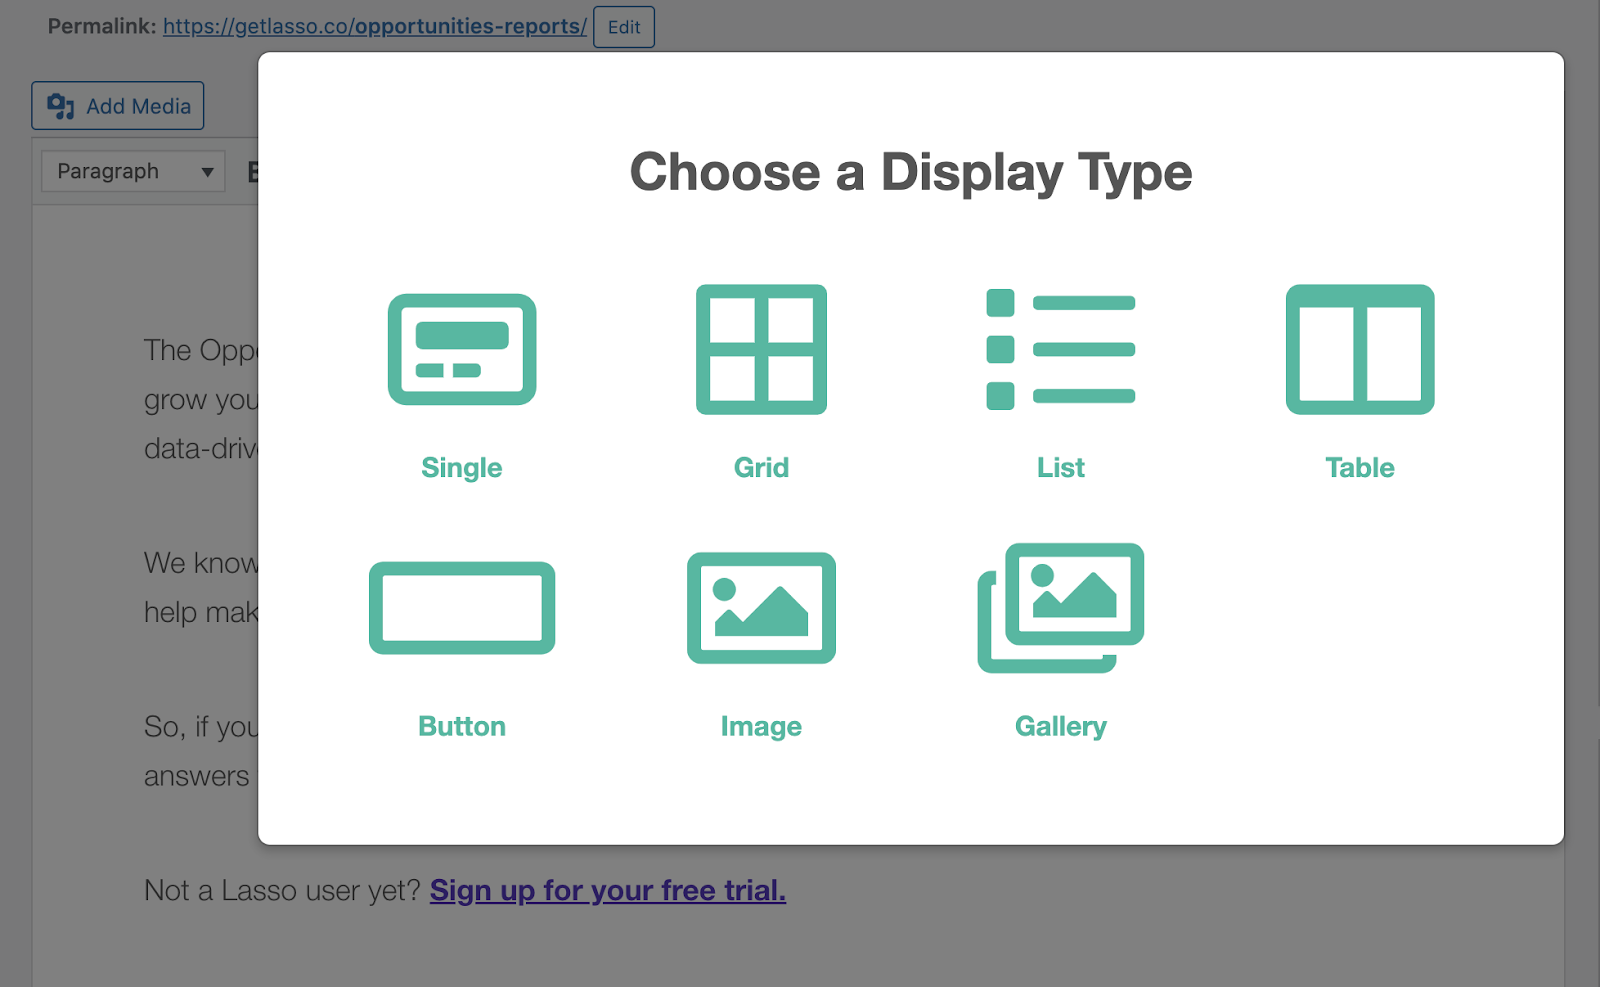
Task: Choose the Grid display type icon
Action: [761, 349]
